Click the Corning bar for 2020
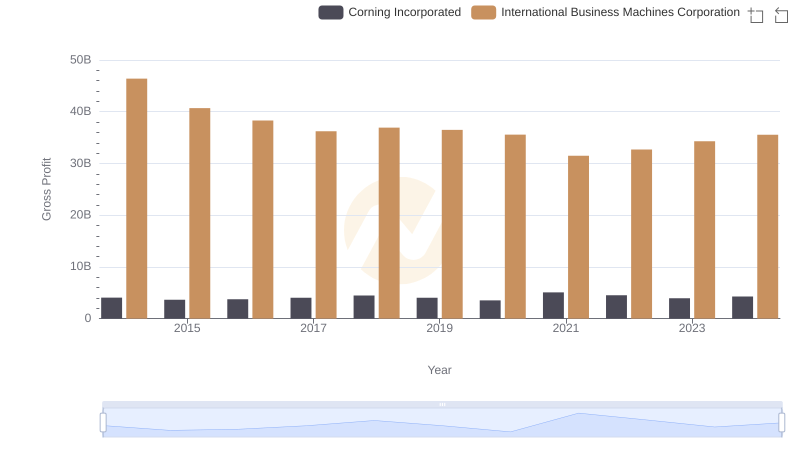The height and width of the screenshot is (461, 800). [x=490, y=310]
